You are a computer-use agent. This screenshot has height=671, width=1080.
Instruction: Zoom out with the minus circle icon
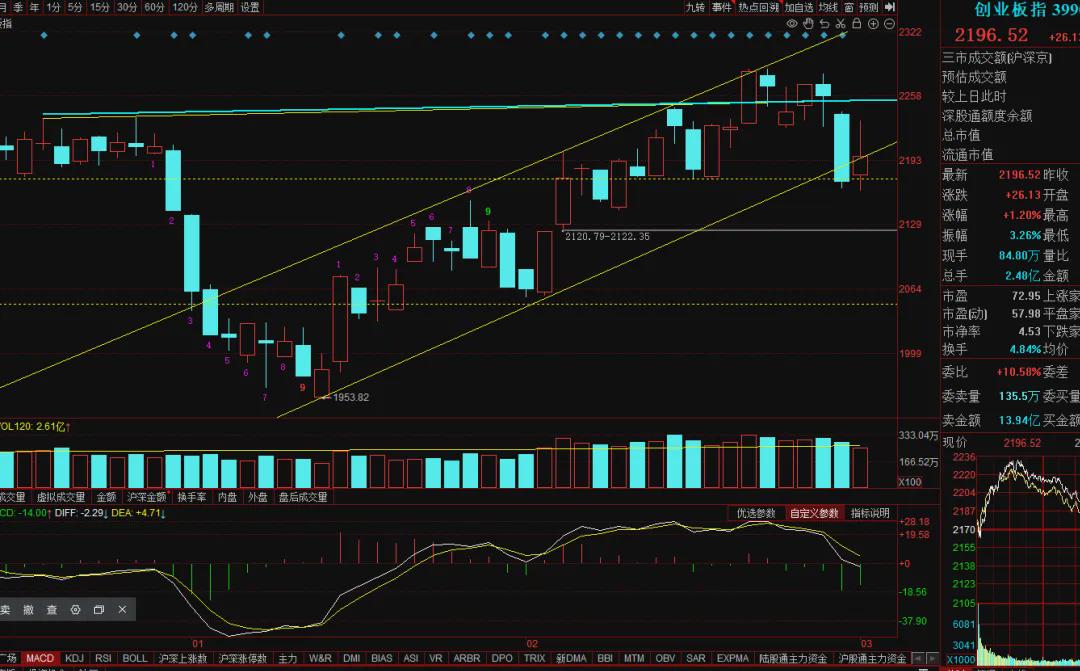(x=889, y=24)
